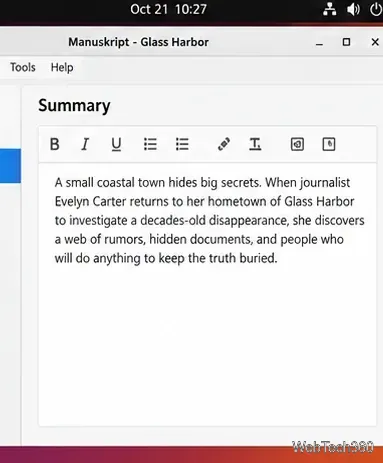Click the clear formatting T icon

pos(255,144)
